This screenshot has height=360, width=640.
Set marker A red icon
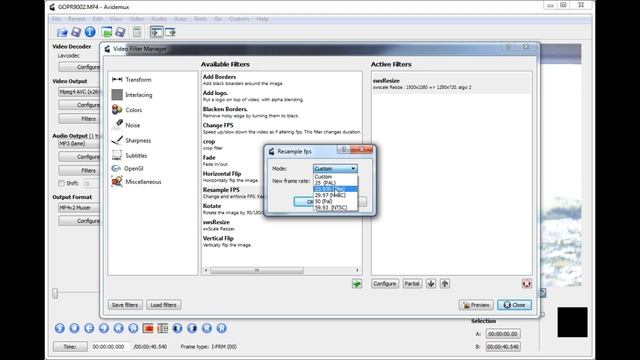148,328
